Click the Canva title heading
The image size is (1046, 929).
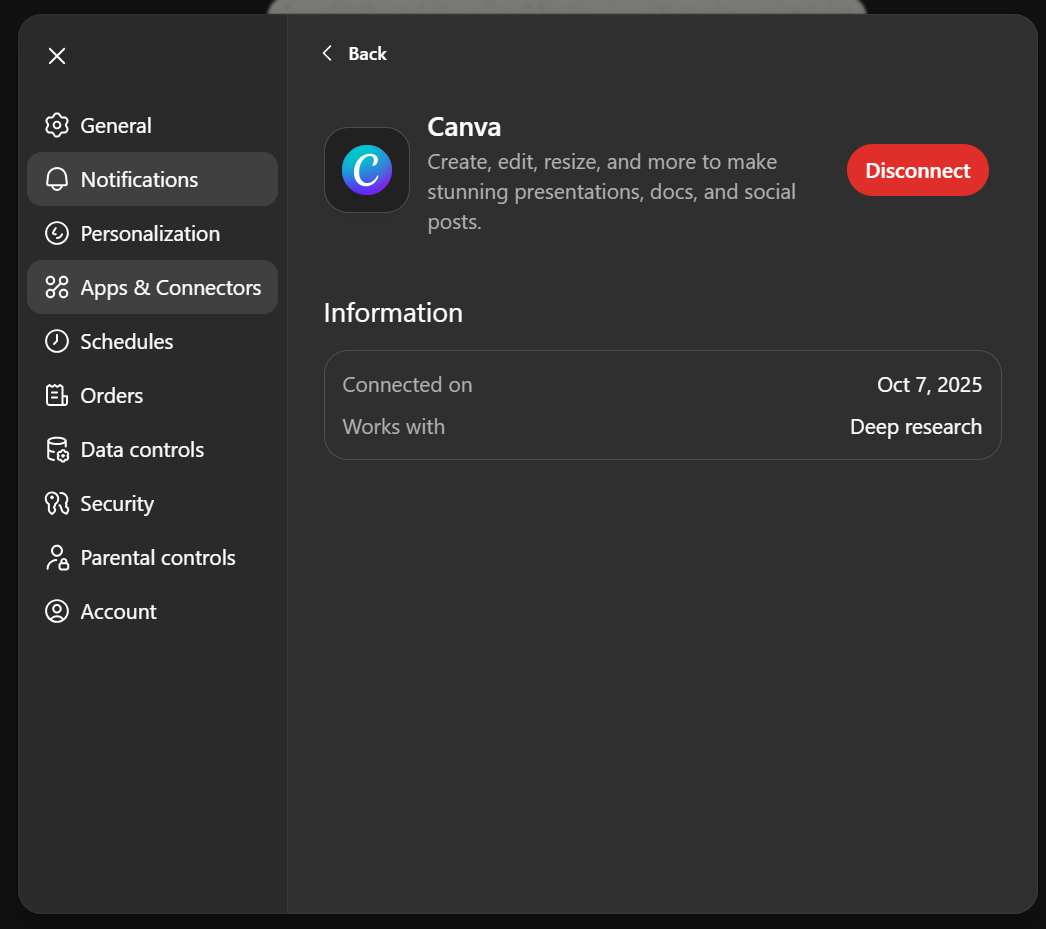[x=464, y=127]
